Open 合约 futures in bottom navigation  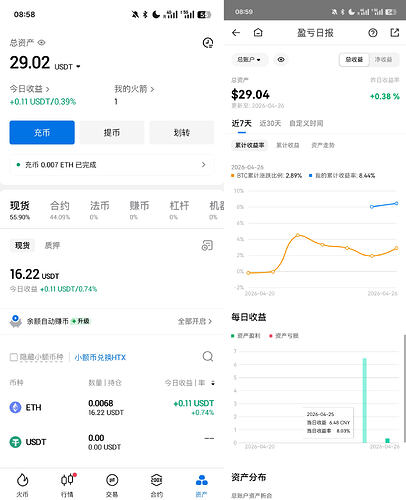[157, 485]
